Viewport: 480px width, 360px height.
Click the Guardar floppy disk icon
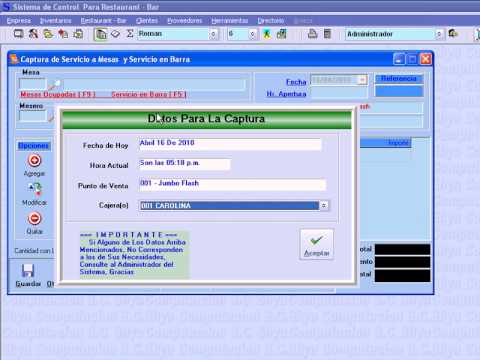pyautogui.click(x=28, y=271)
